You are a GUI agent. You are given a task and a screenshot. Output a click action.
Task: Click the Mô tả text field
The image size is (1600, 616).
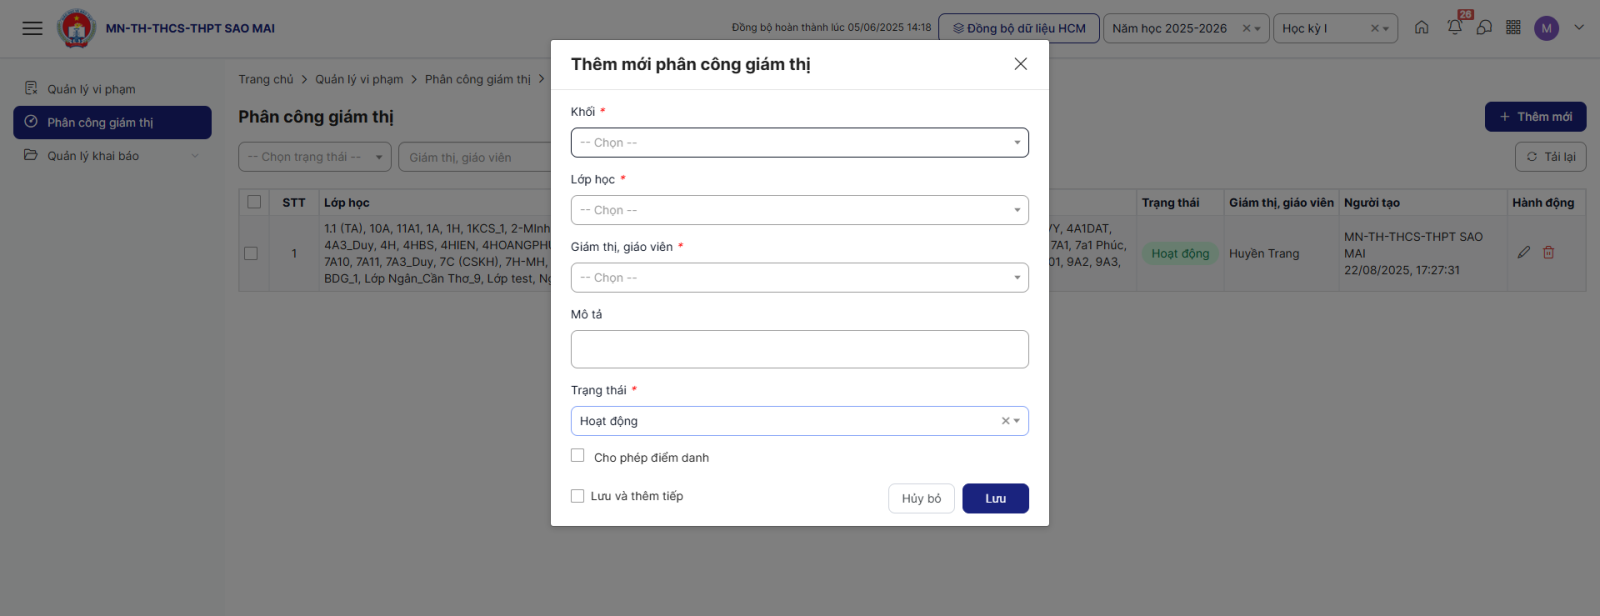click(799, 349)
